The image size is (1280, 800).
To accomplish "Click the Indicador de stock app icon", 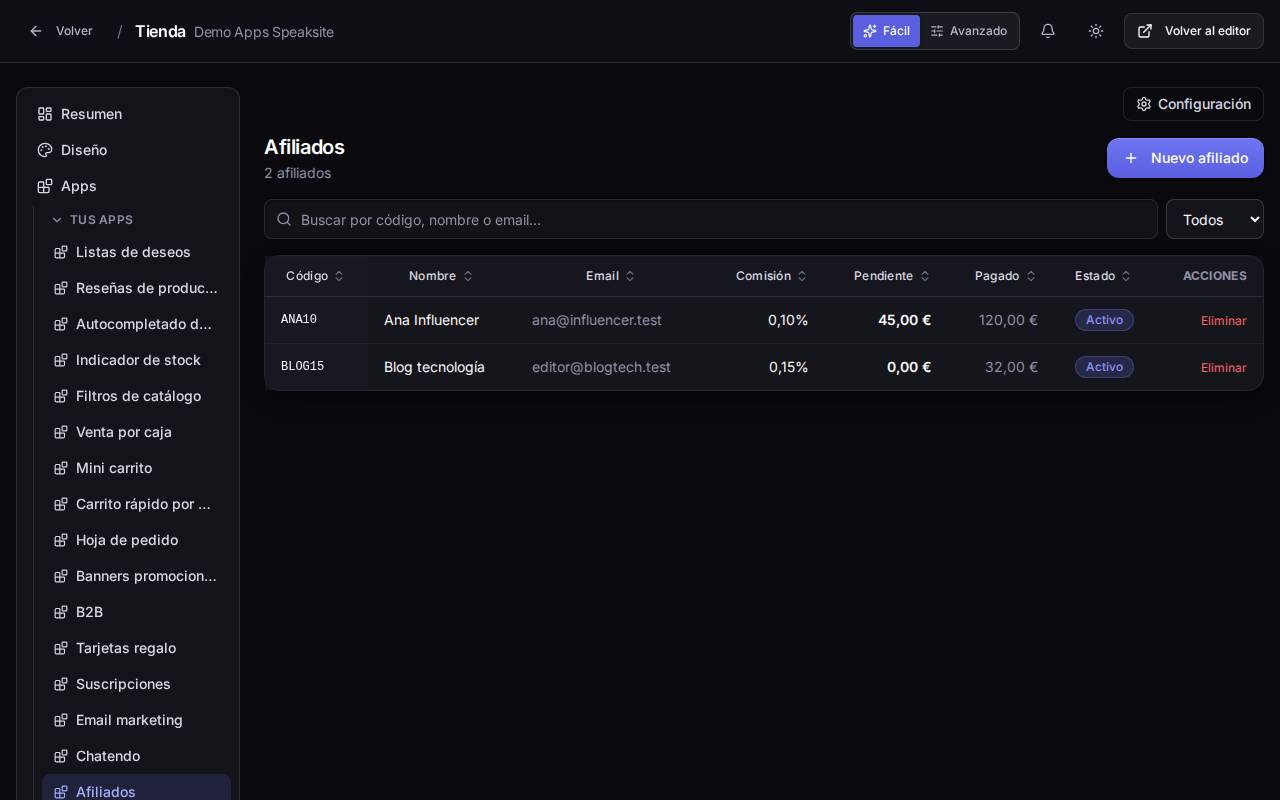I will pyautogui.click(x=60, y=360).
